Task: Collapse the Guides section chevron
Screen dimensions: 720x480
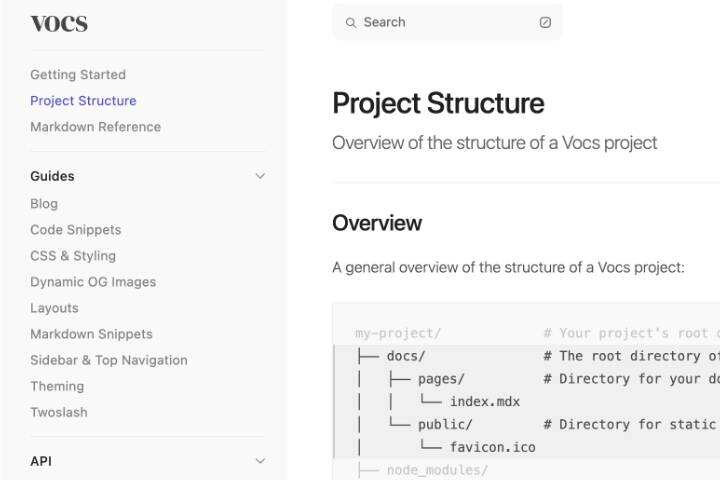Action: pyautogui.click(x=260, y=176)
